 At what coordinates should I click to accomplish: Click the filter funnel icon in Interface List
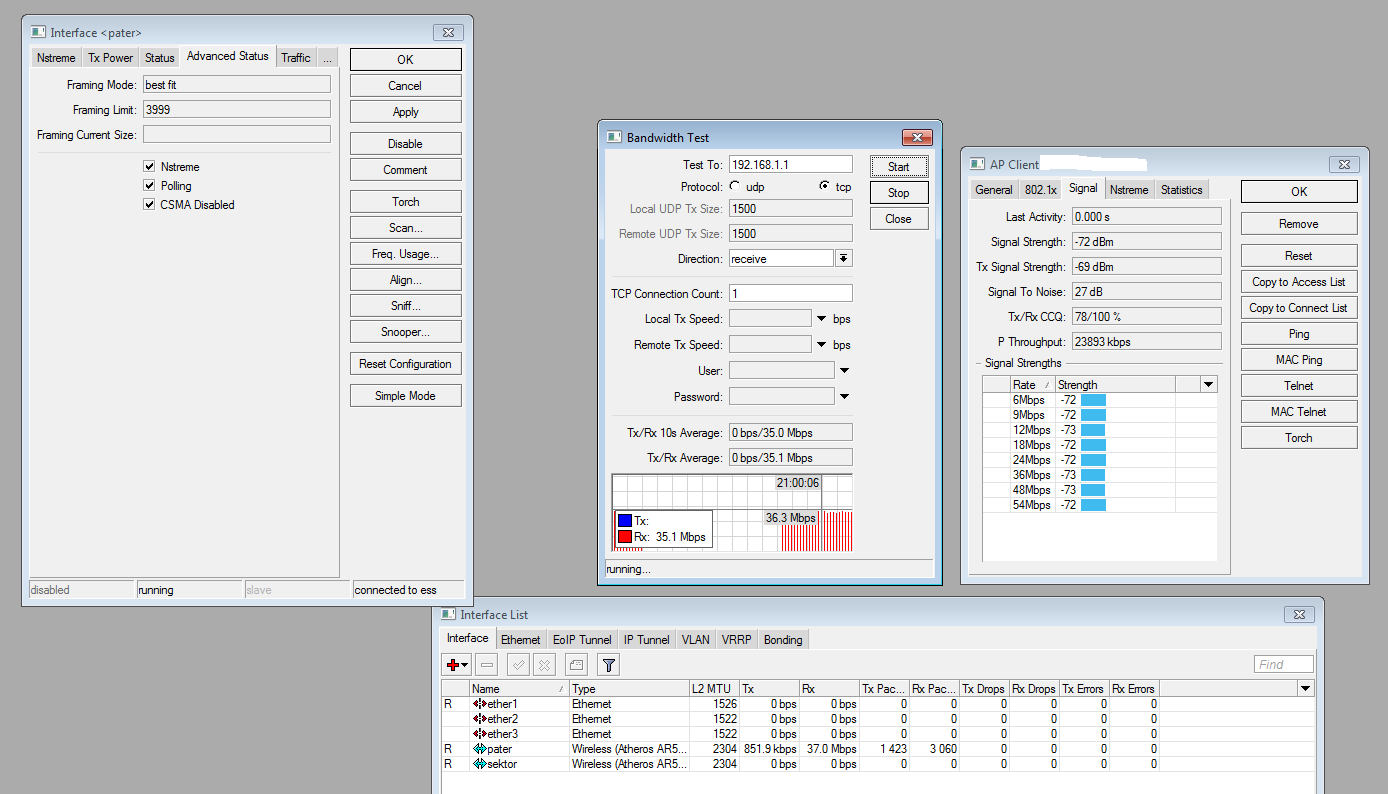coord(608,664)
